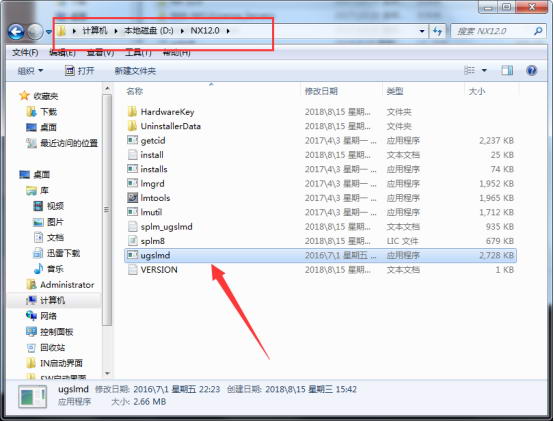Sort by the 类型 column header
Viewport: 554px width, 422px height.
395,92
